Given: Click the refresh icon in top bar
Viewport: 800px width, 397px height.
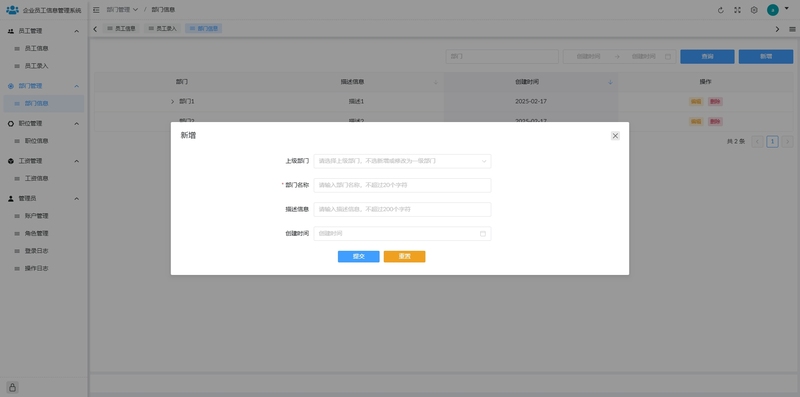Looking at the screenshot, I should (721, 10).
